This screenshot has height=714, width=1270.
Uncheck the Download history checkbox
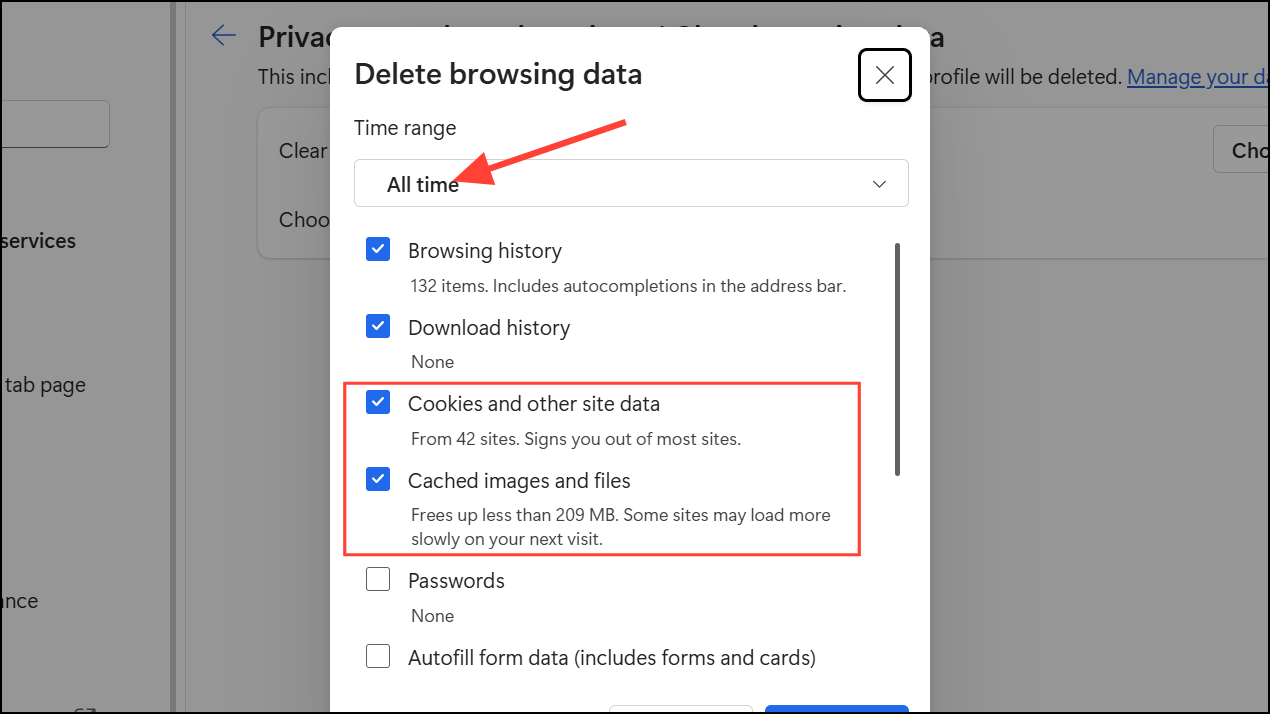[x=378, y=327]
